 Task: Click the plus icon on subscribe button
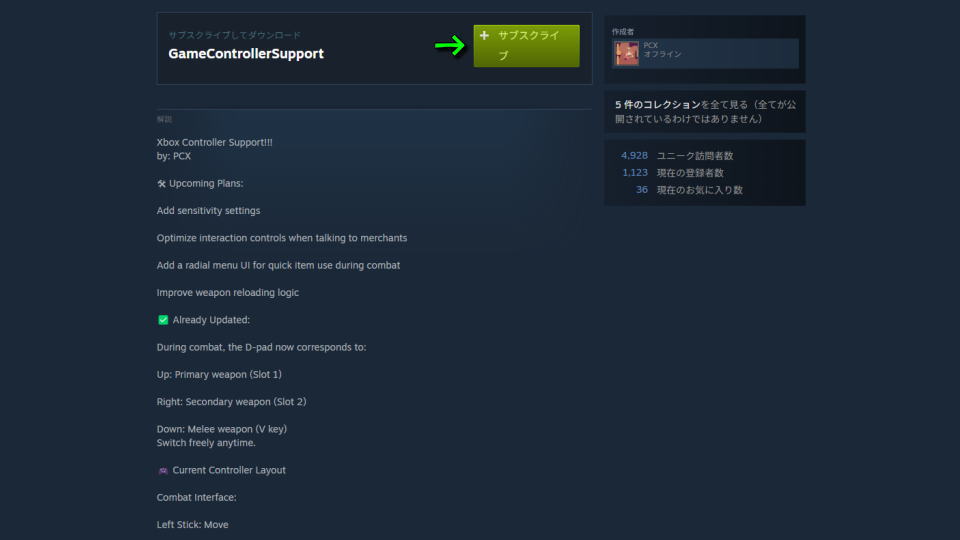coord(484,36)
